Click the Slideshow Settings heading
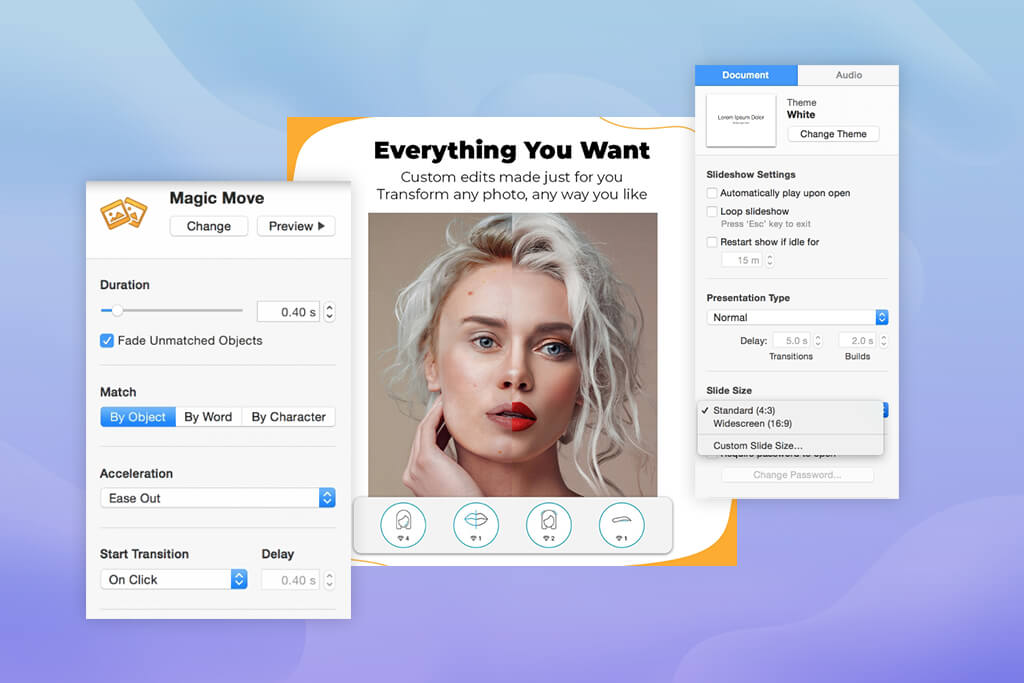The width and height of the screenshot is (1024, 683). (x=751, y=174)
